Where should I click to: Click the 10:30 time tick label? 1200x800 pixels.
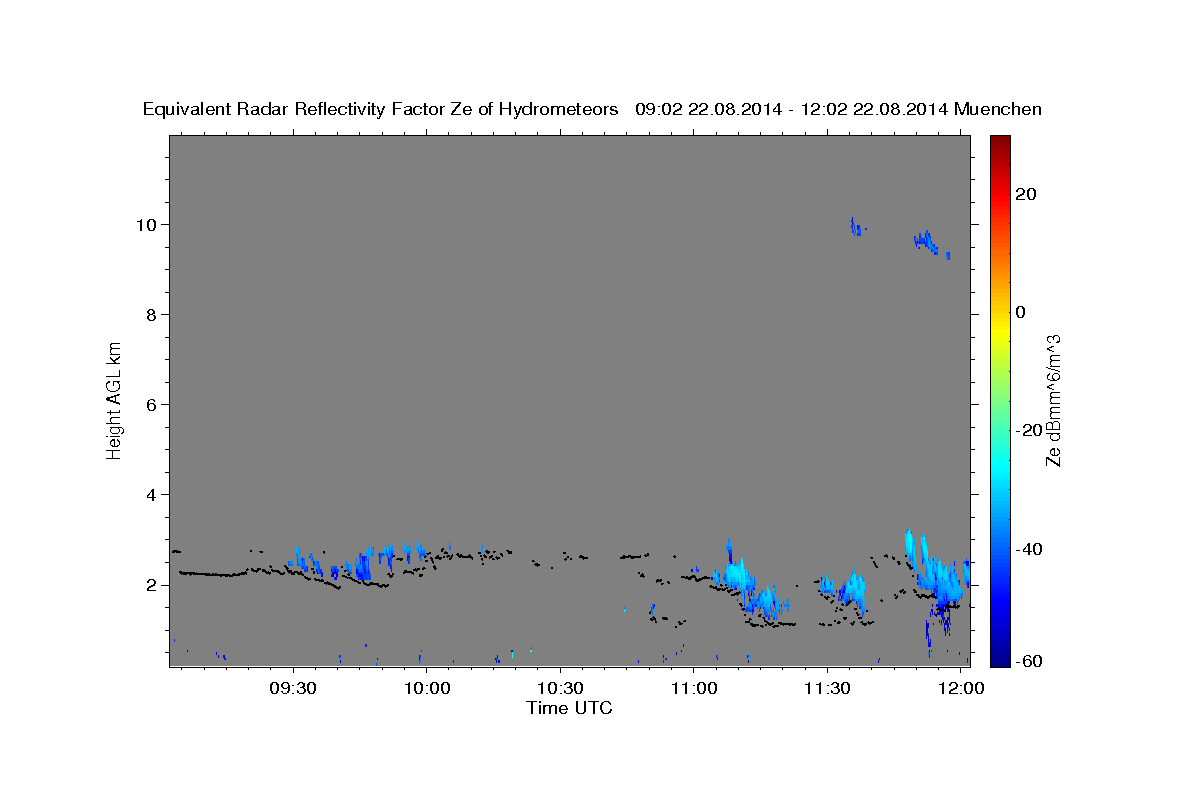coord(560,689)
